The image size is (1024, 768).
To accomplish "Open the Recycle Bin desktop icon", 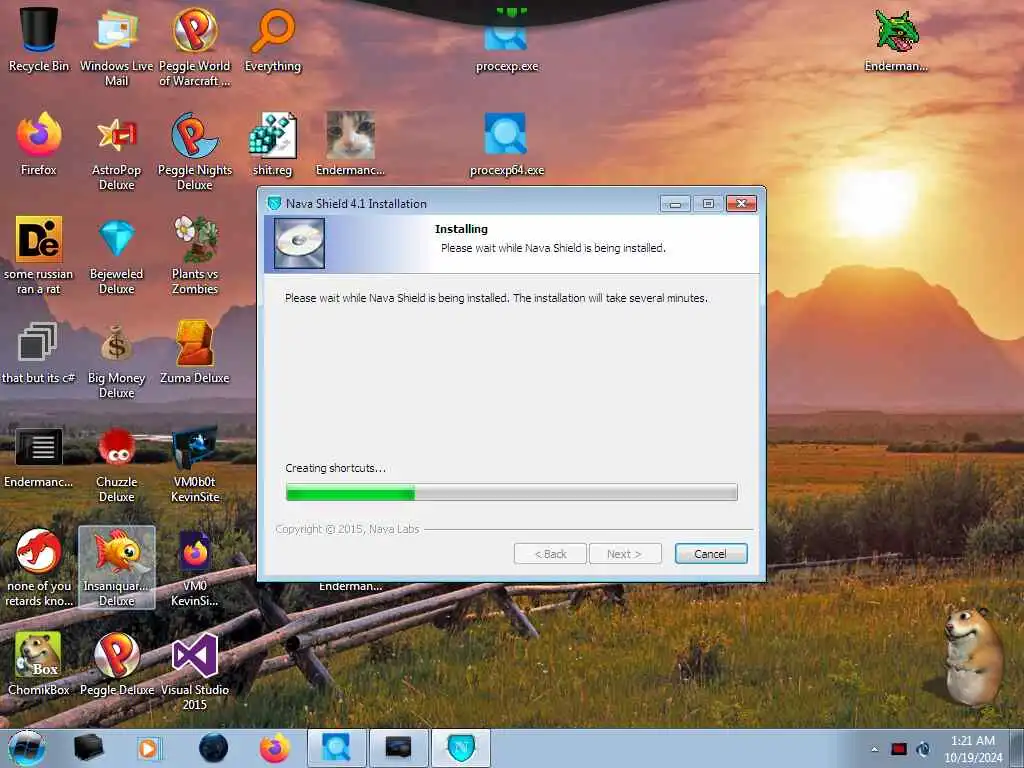I will (x=39, y=39).
